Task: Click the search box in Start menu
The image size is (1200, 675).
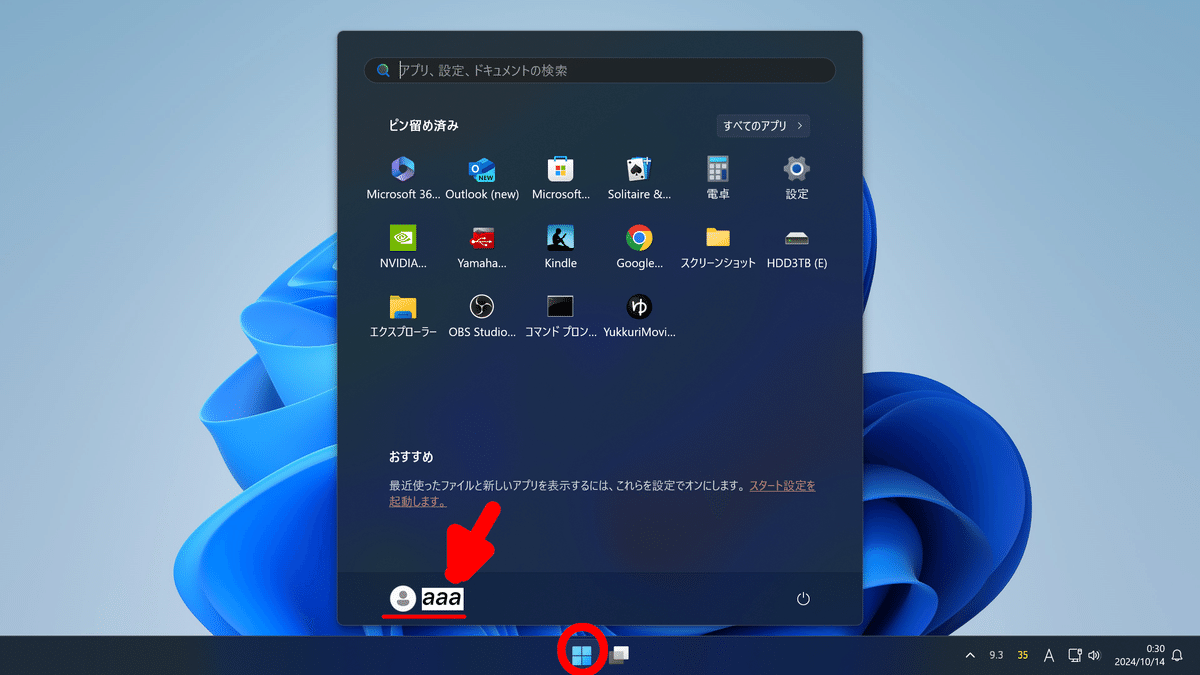Action: point(600,70)
